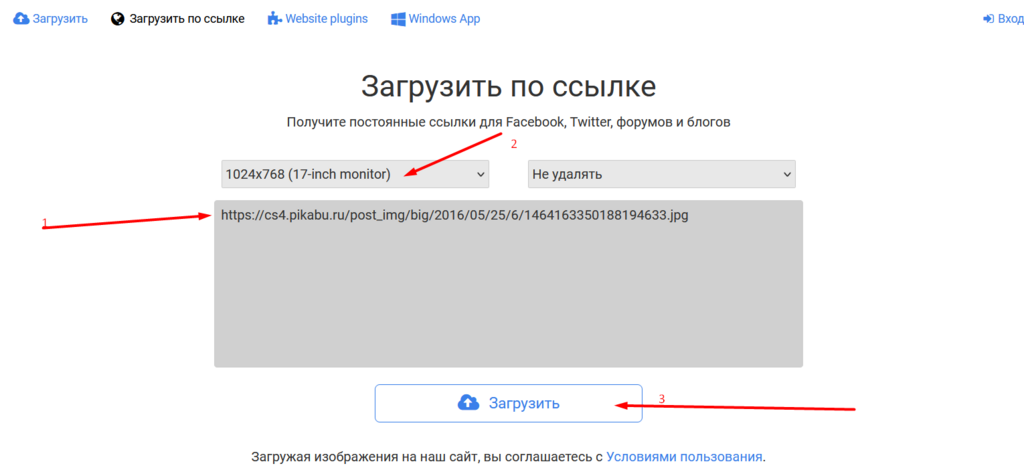Click the chevron arrow of the Не удалять dropdown
Viewport: 1024px width, 476px height.
[786, 174]
